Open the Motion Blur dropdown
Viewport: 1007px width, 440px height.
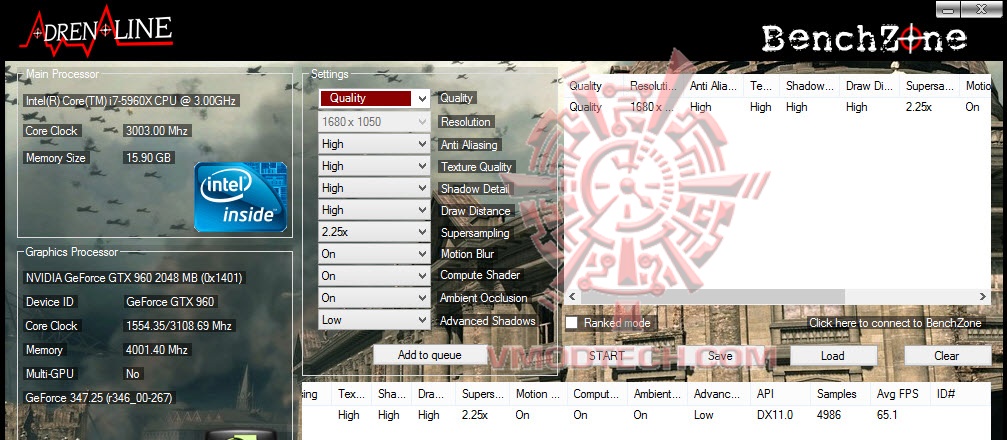pos(374,254)
